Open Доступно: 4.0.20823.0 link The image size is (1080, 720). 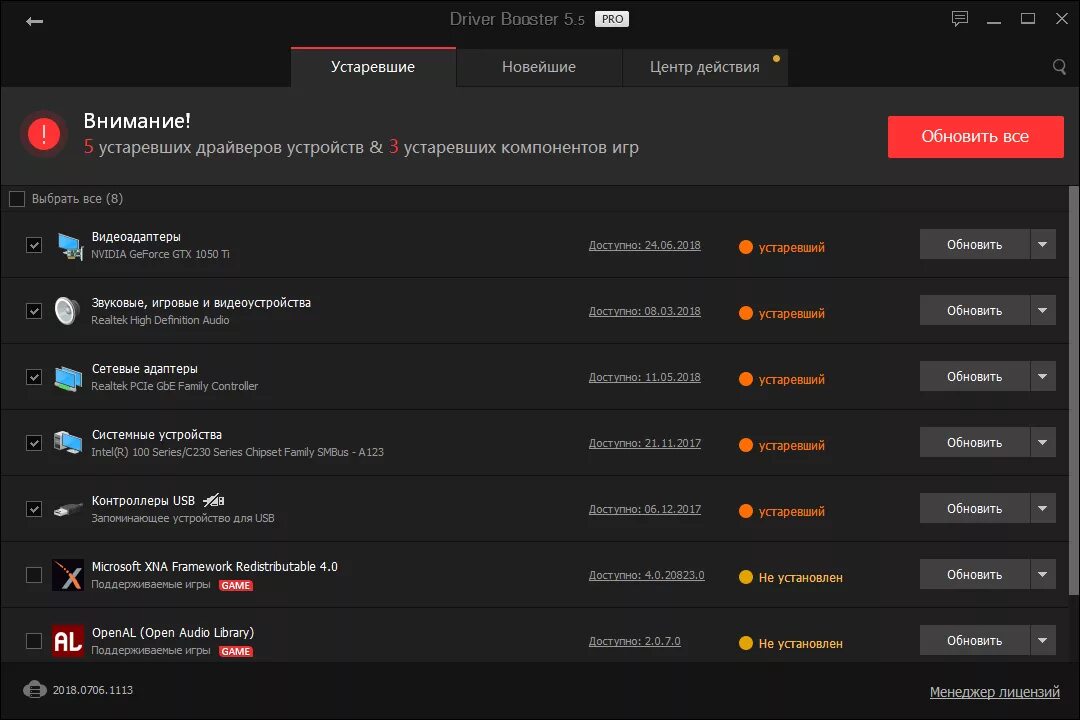647,575
